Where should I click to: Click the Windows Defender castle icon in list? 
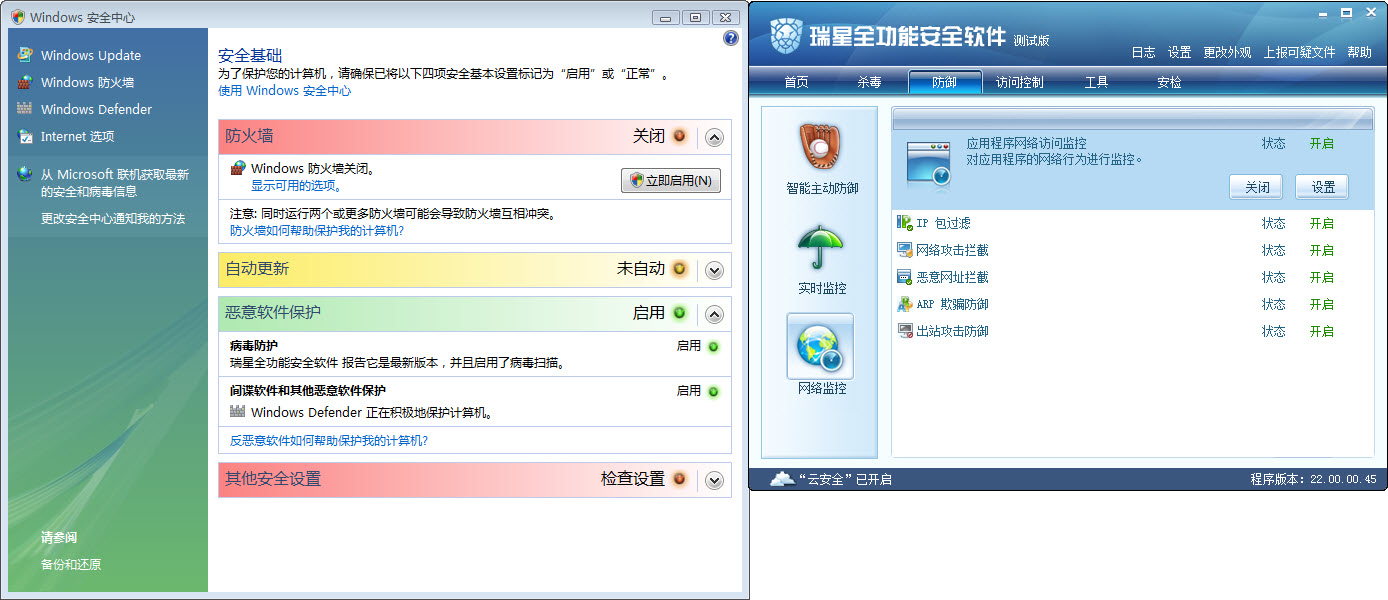tap(237, 412)
